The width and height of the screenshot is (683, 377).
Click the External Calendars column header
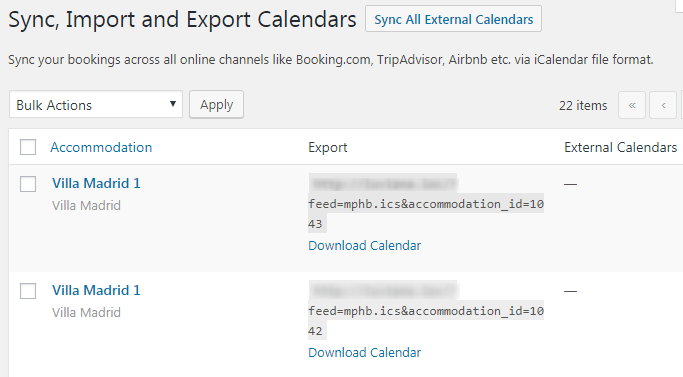coord(621,147)
